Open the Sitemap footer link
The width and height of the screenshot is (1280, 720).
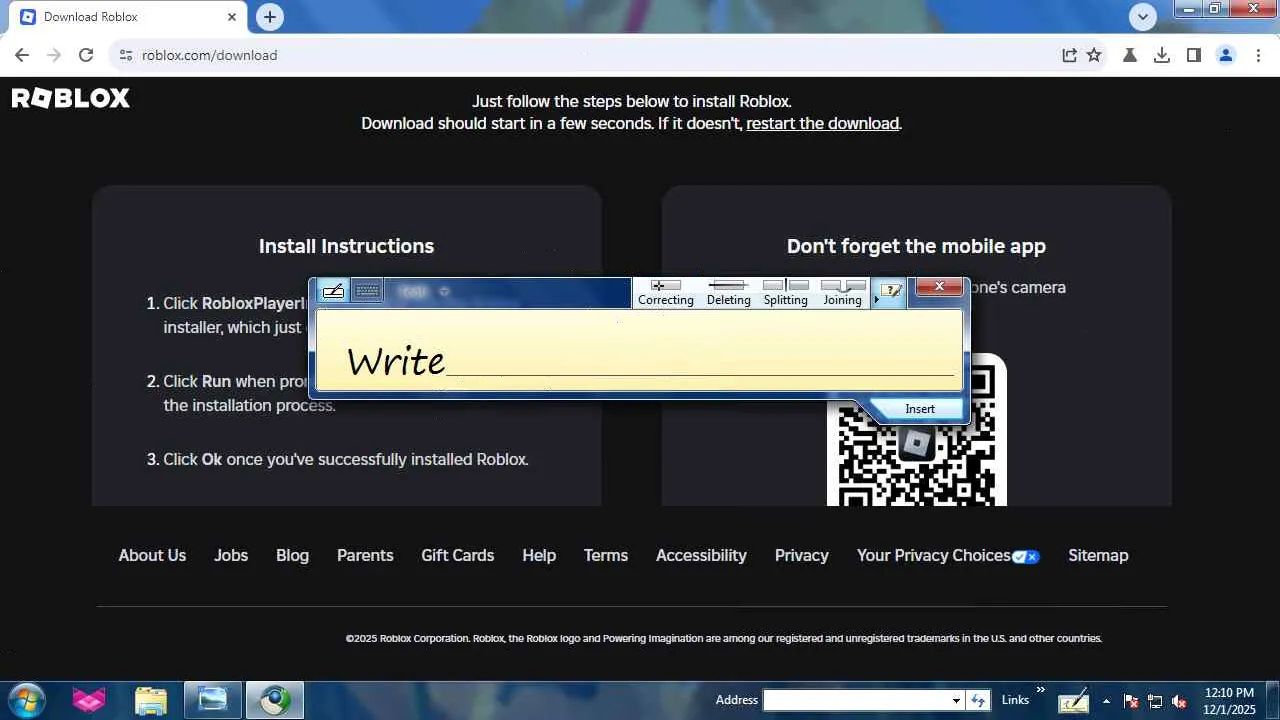coord(1098,556)
